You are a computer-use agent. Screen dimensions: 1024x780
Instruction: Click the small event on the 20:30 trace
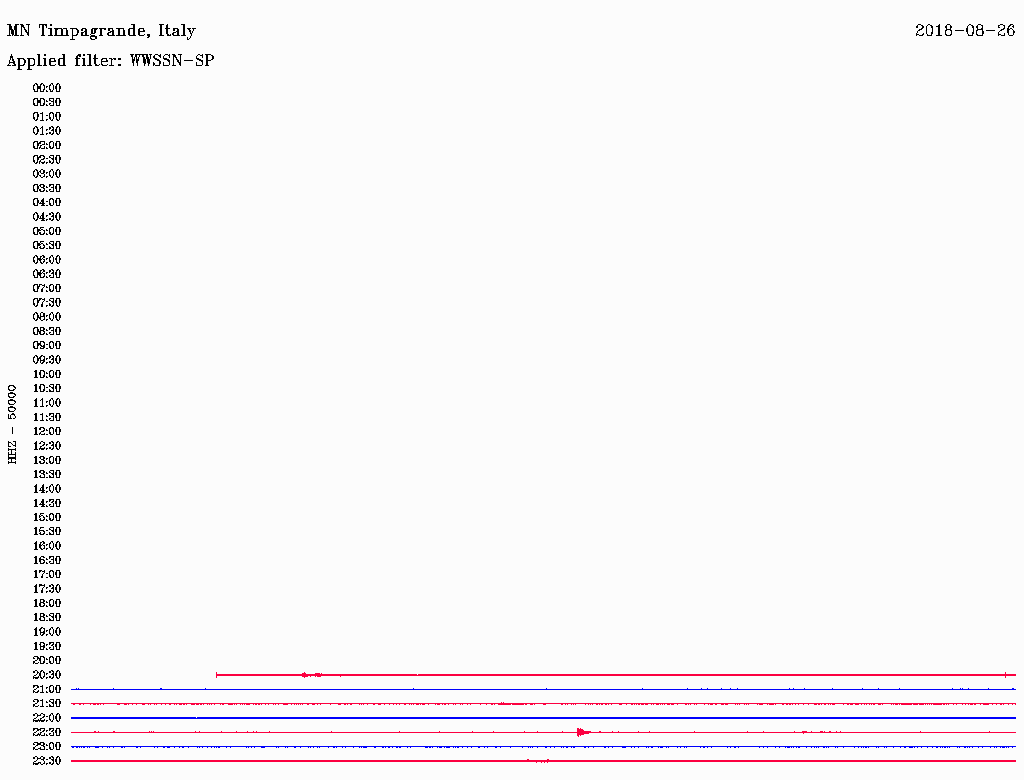click(312, 675)
